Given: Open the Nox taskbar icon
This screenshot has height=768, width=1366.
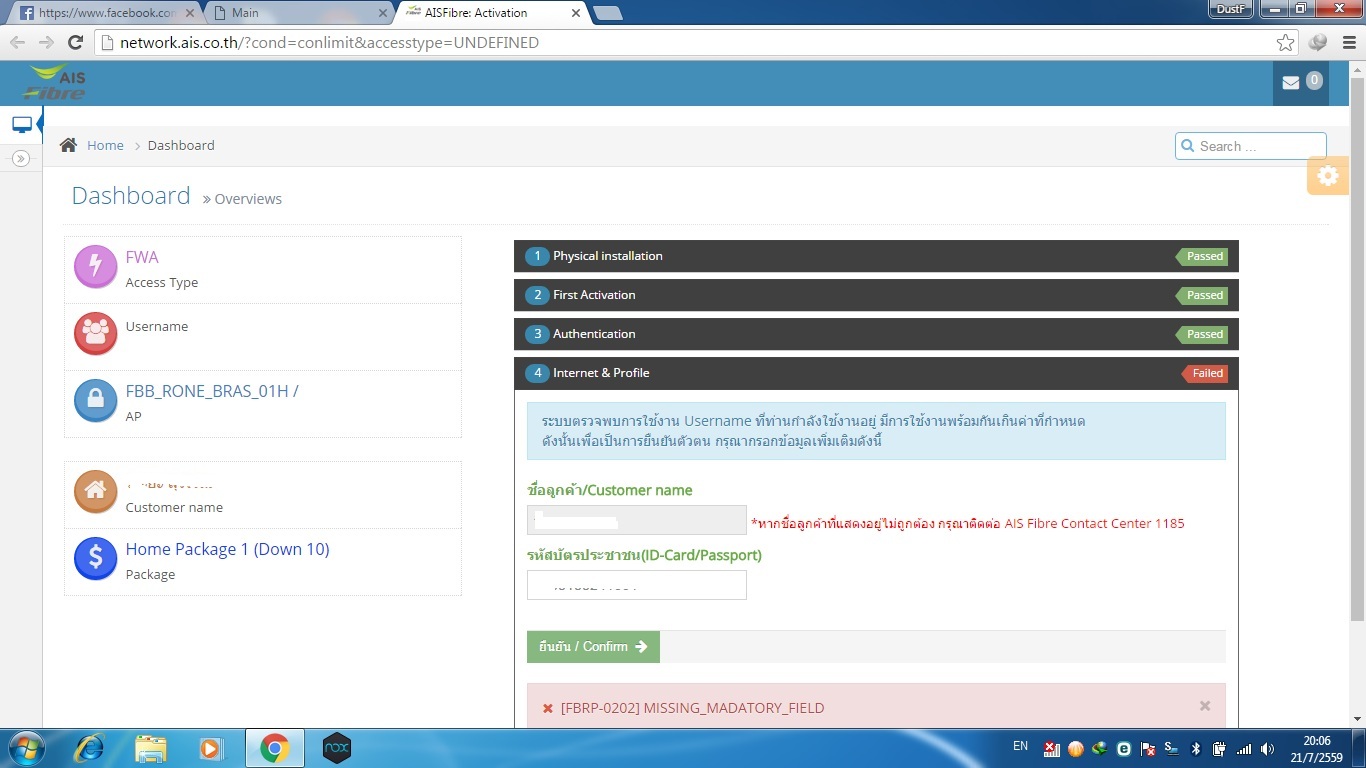Looking at the screenshot, I should coord(337,748).
